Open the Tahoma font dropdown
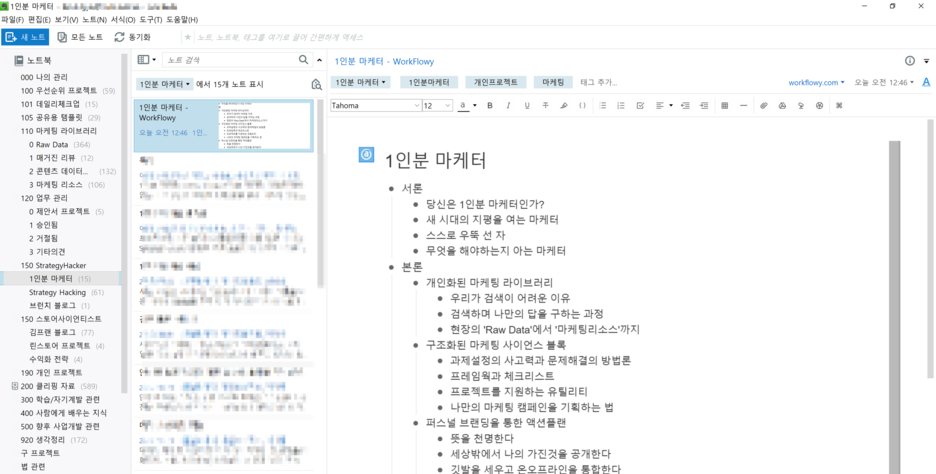This screenshot has height=474, width=936. (375, 106)
